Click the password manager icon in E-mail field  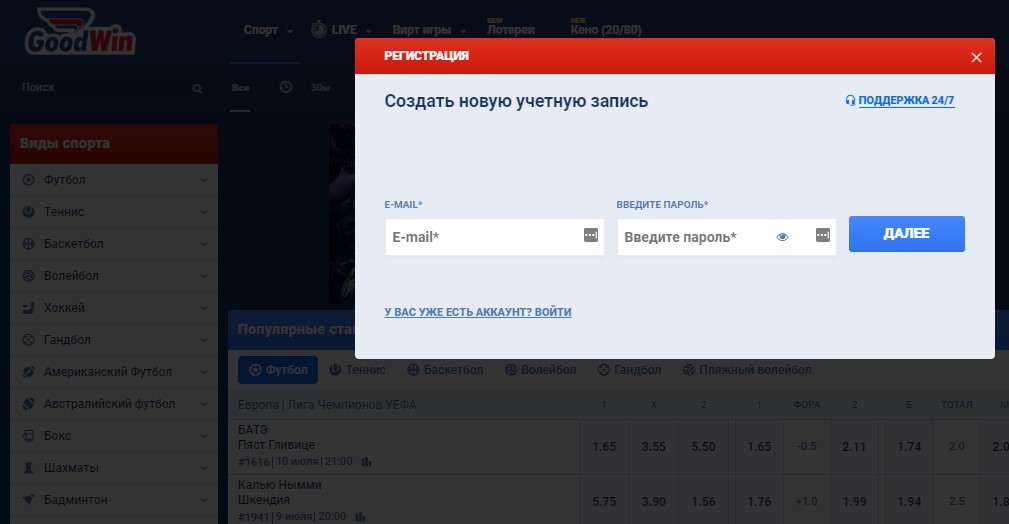591,235
